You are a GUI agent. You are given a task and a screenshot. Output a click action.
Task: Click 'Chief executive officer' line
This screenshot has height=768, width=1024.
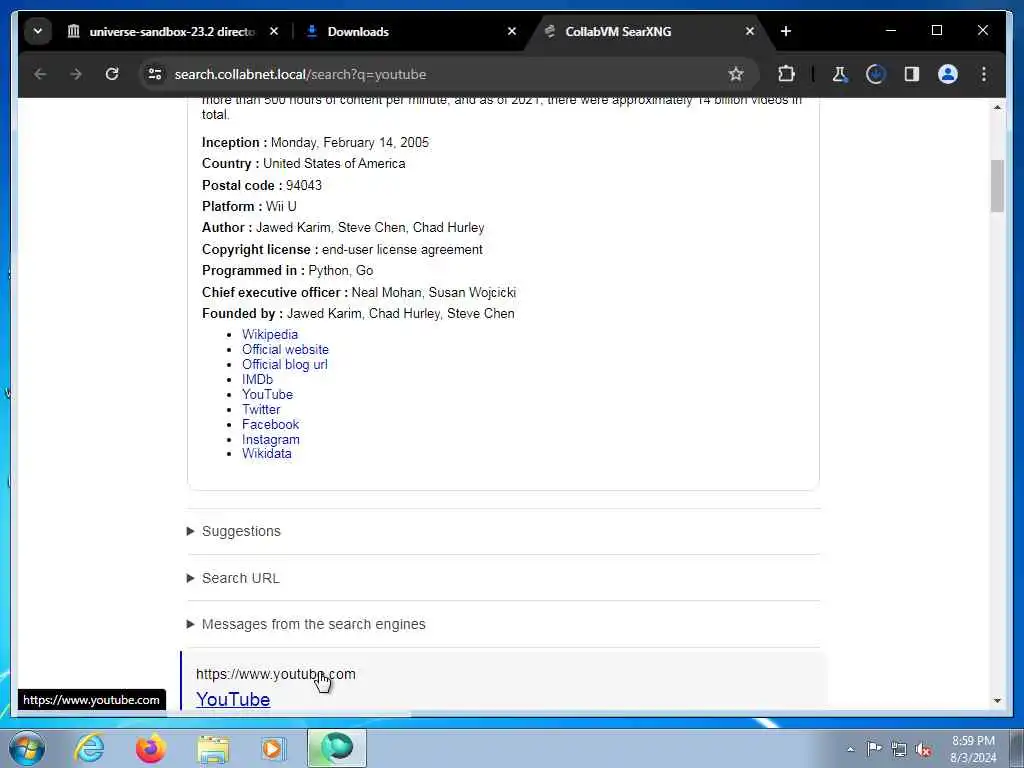[359, 293]
